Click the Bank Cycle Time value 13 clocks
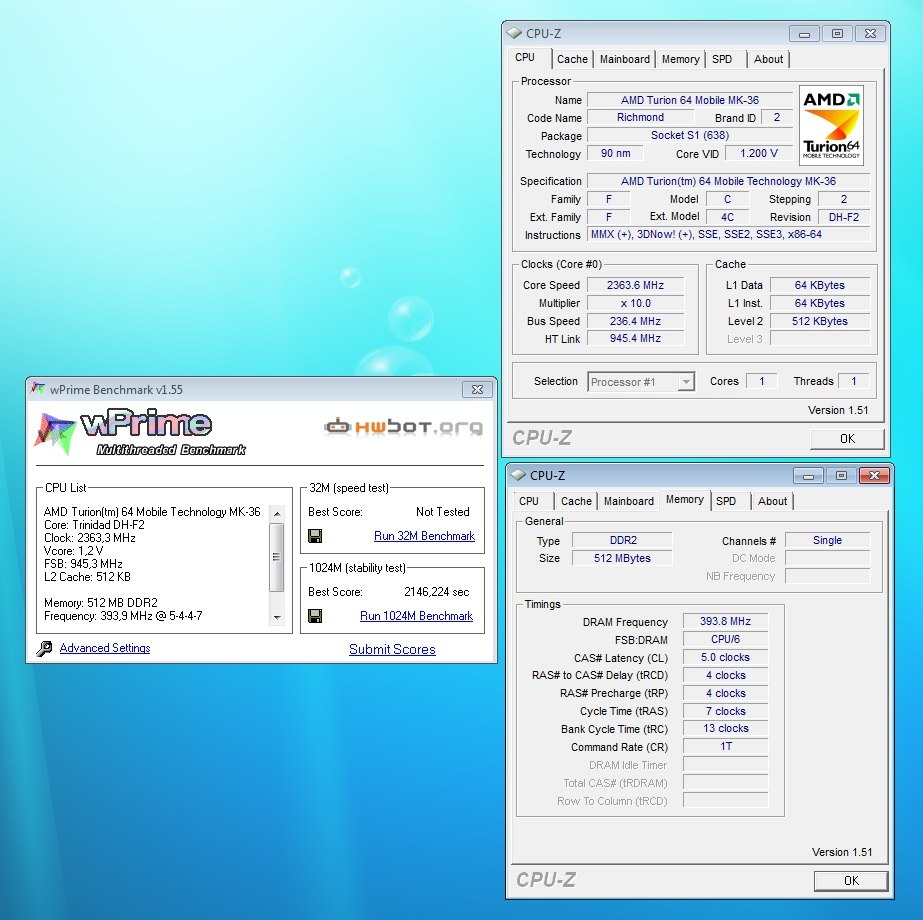 [x=725, y=728]
